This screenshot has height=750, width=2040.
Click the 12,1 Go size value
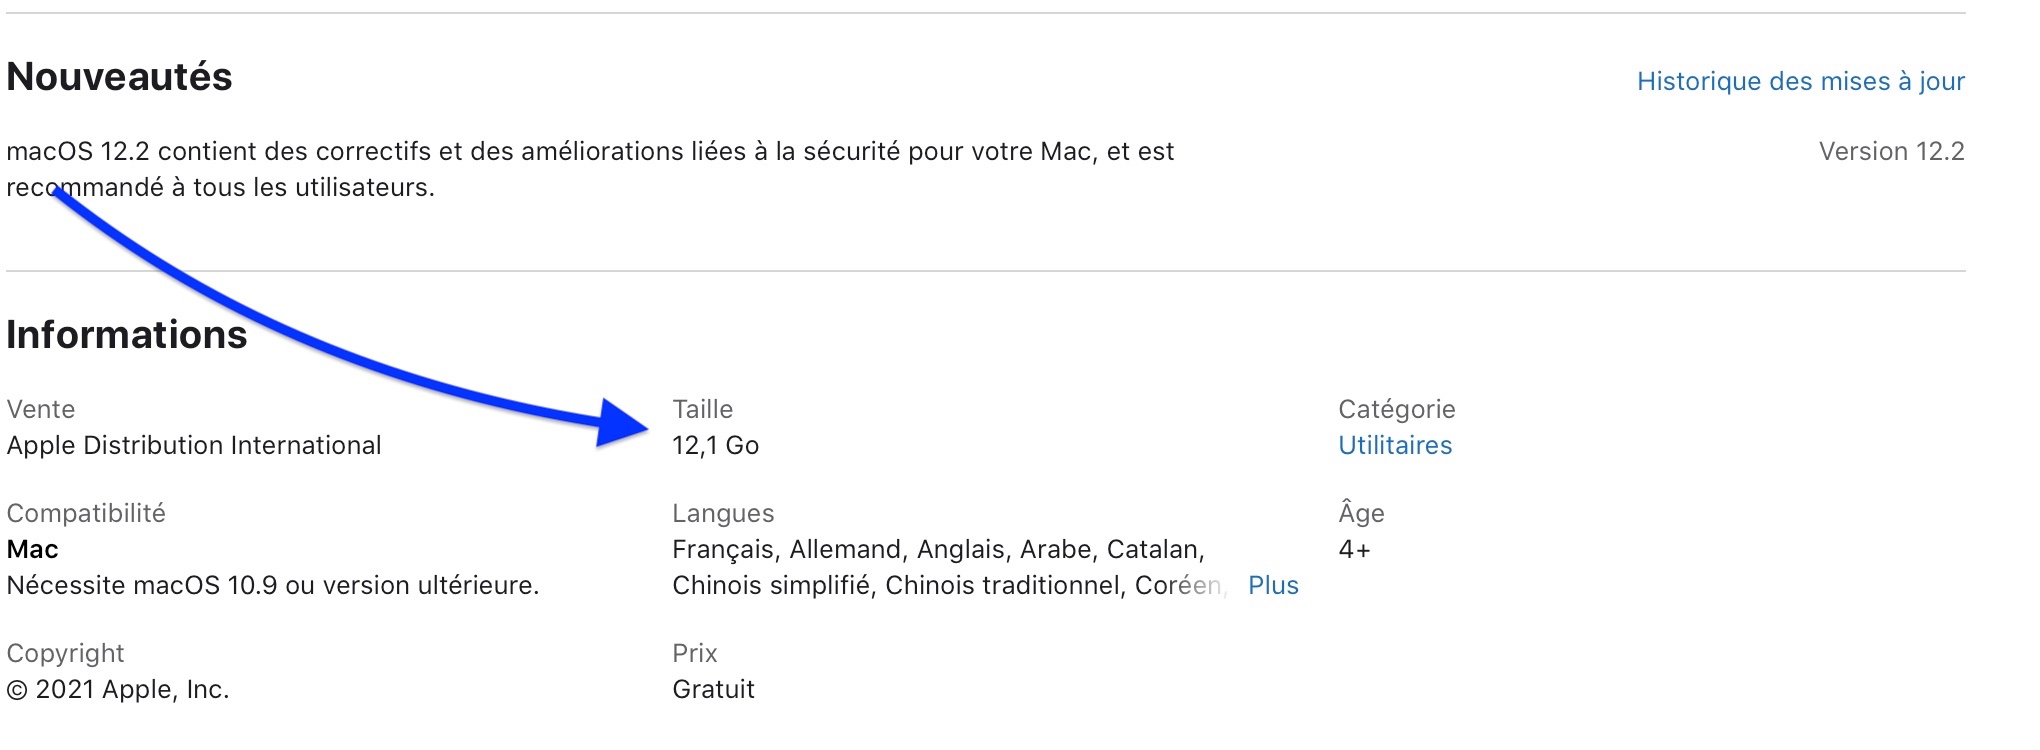(x=715, y=445)
